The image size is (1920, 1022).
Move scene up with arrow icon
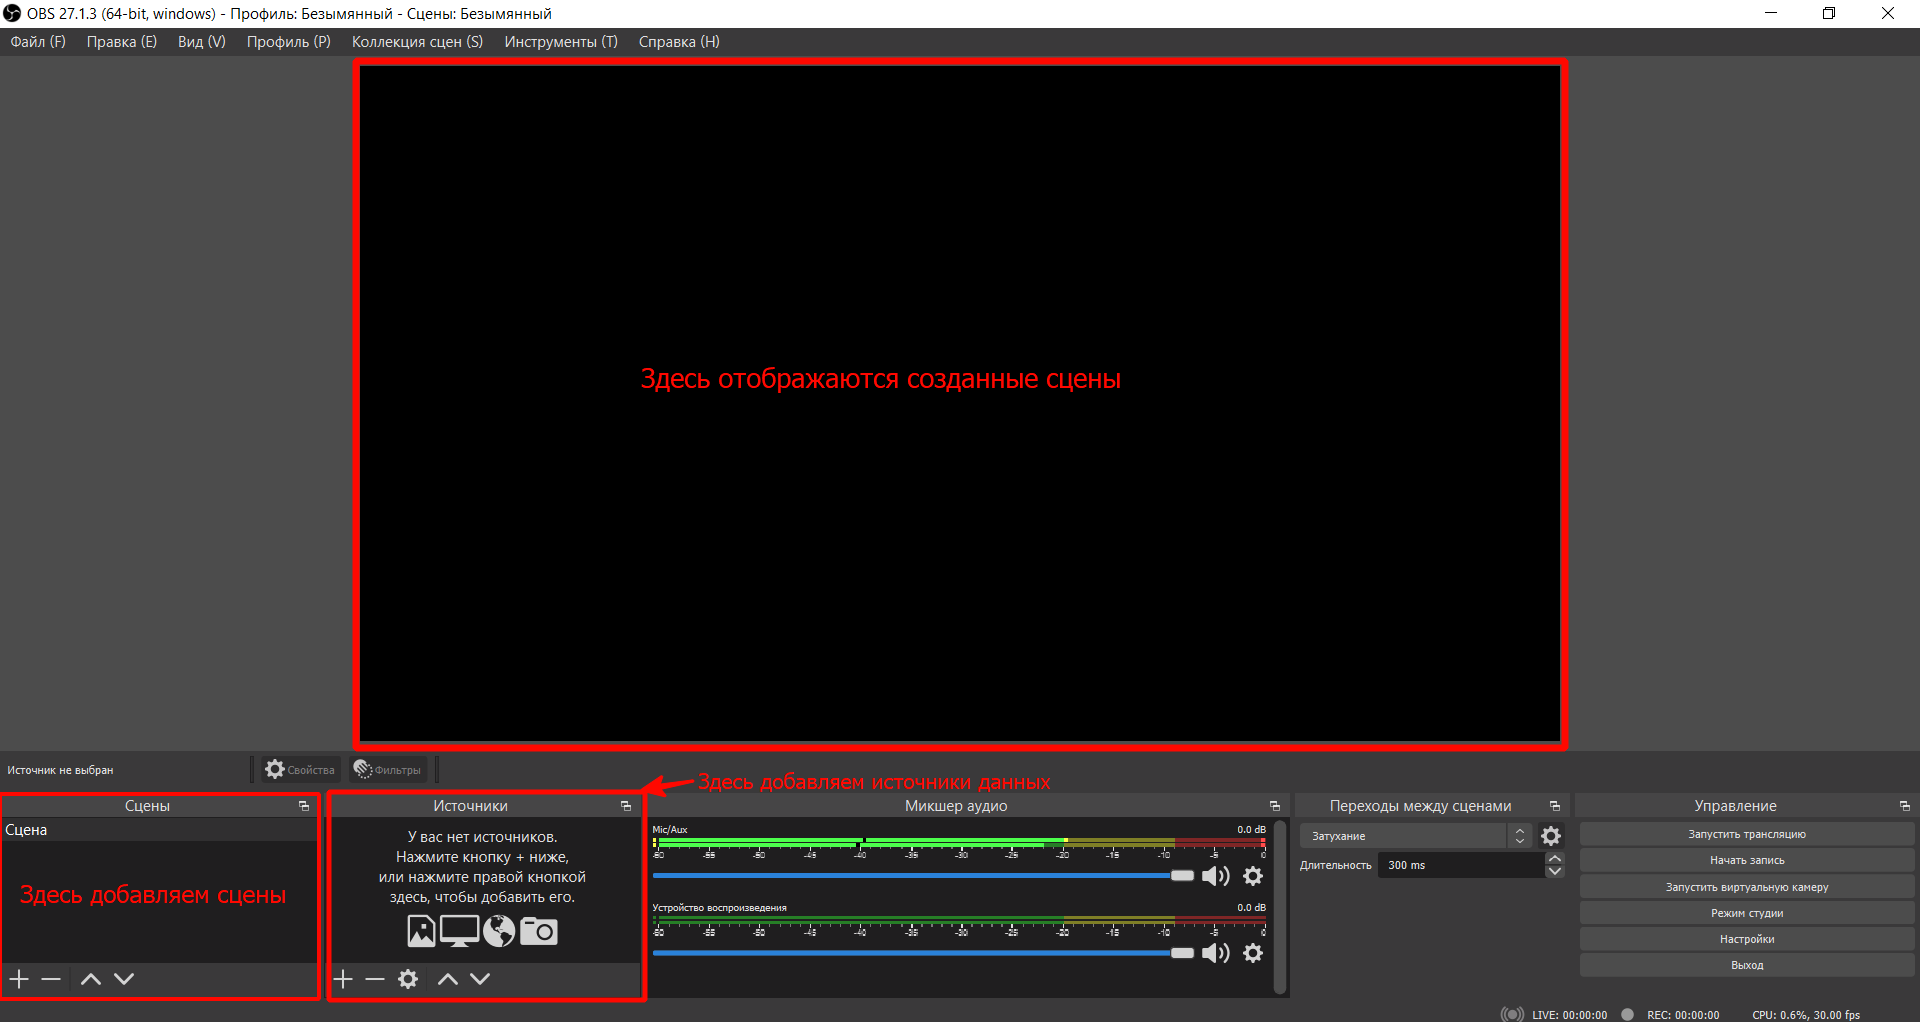[90, 979]
